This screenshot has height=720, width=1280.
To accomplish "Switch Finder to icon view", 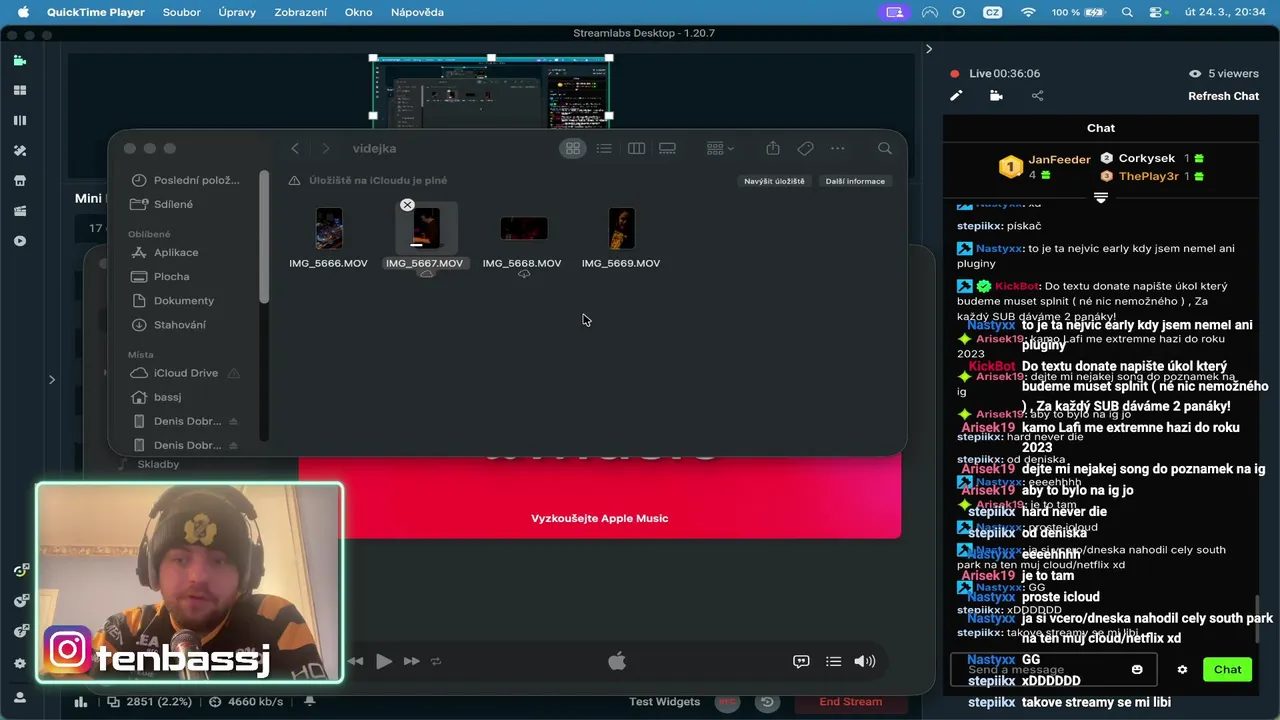I will pos(573,148).
